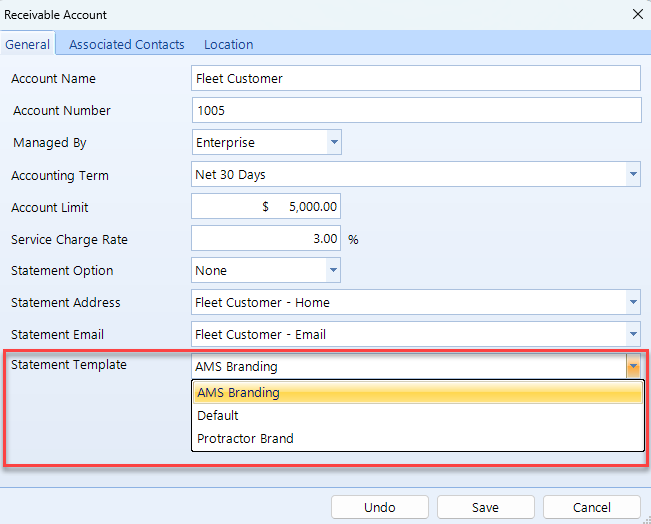This screenshot has width=651, height=524.
Task: Click the Account Limit amount field
Action: (266, 206)
